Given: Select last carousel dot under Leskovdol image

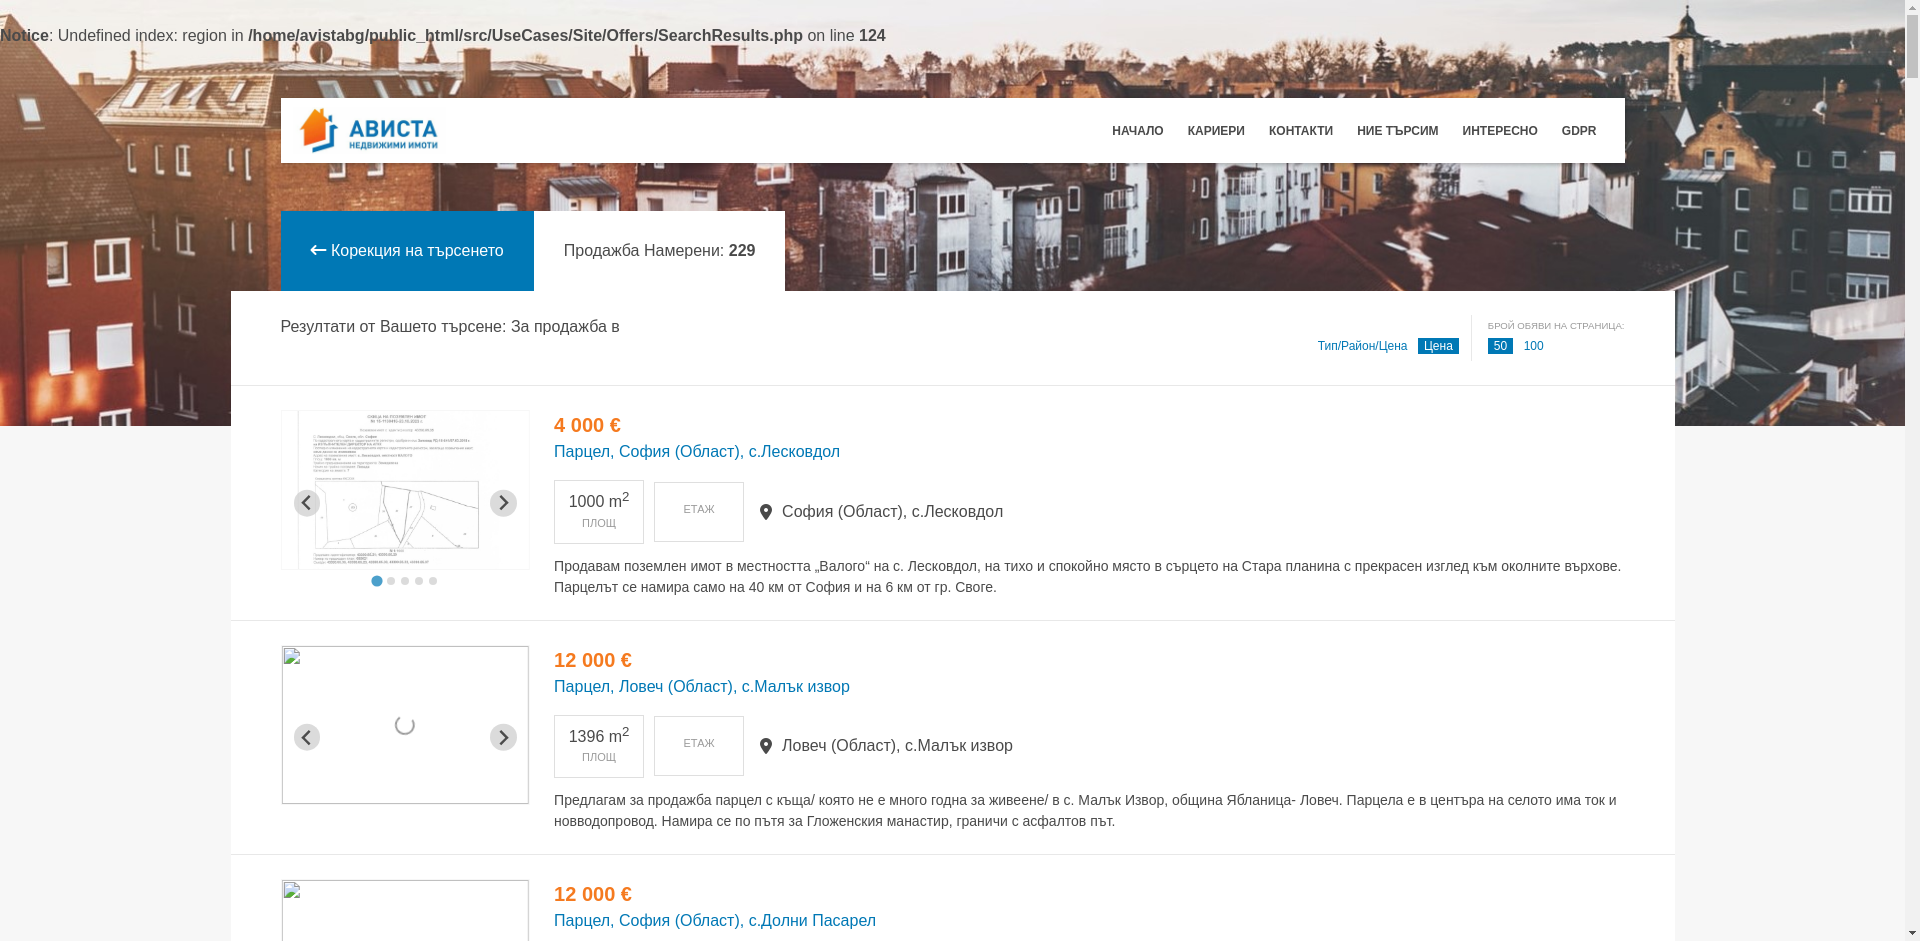Looking at the screenshot, I should (433, 581).
